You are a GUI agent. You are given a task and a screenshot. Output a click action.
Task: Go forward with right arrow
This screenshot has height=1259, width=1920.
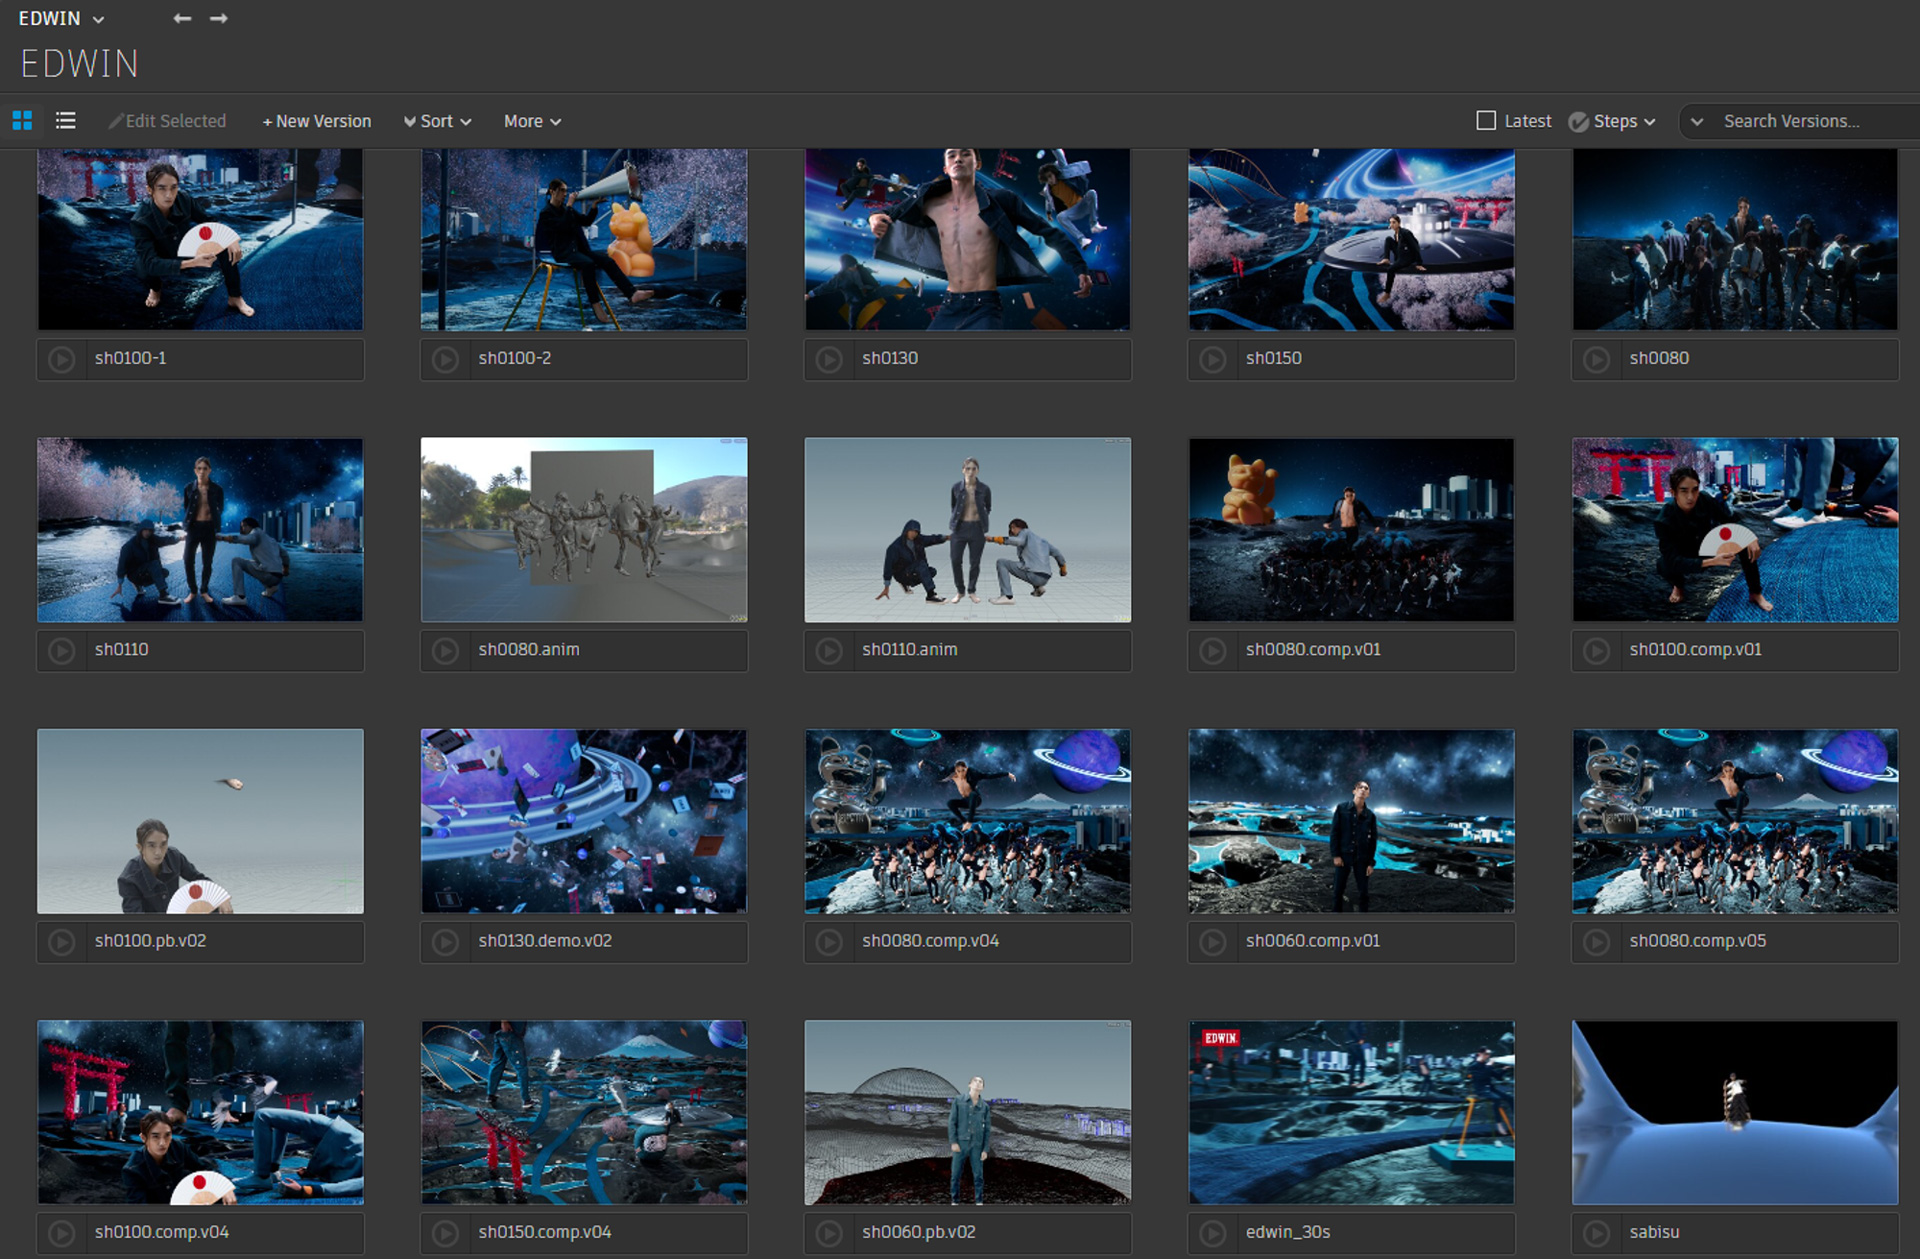pyautogui.click(x=219, y=18)
